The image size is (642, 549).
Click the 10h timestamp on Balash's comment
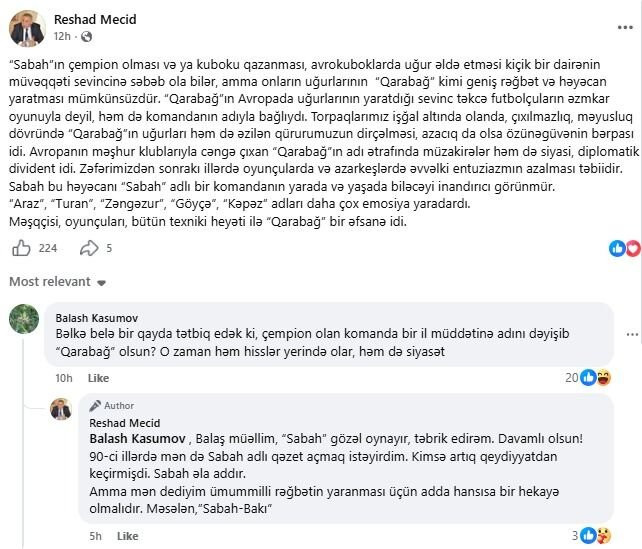pos(64,379)
